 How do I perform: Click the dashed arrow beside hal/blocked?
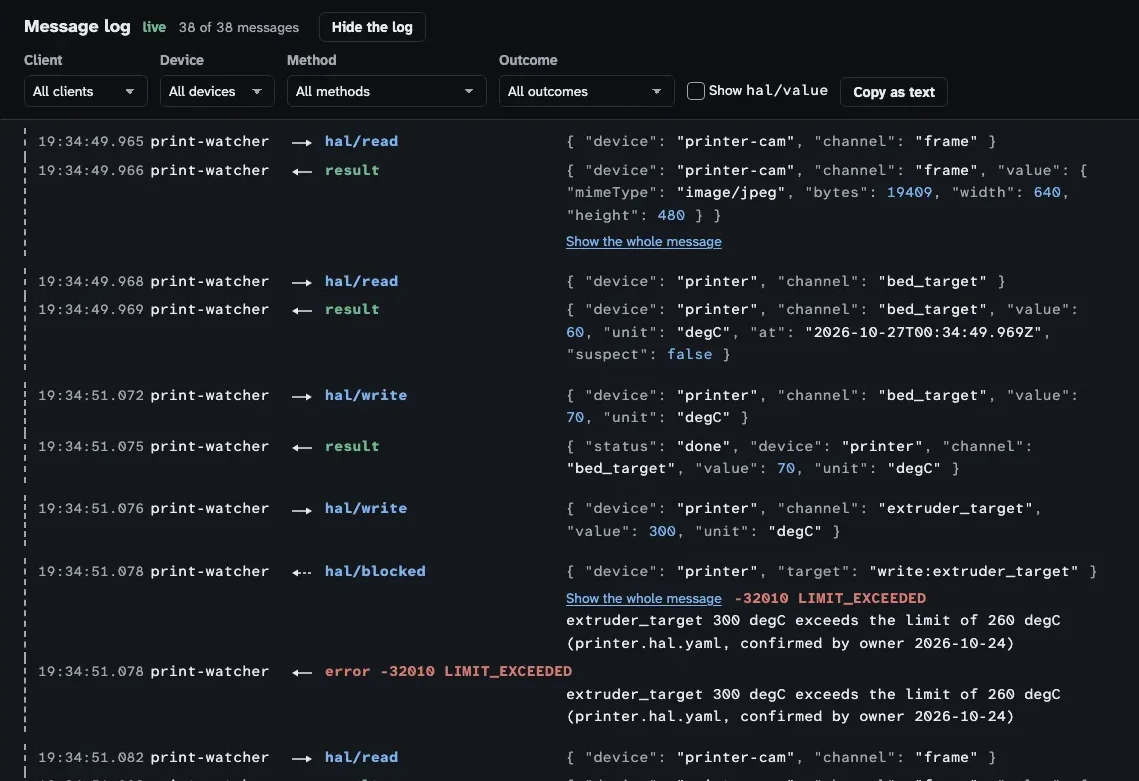[301, 572]
